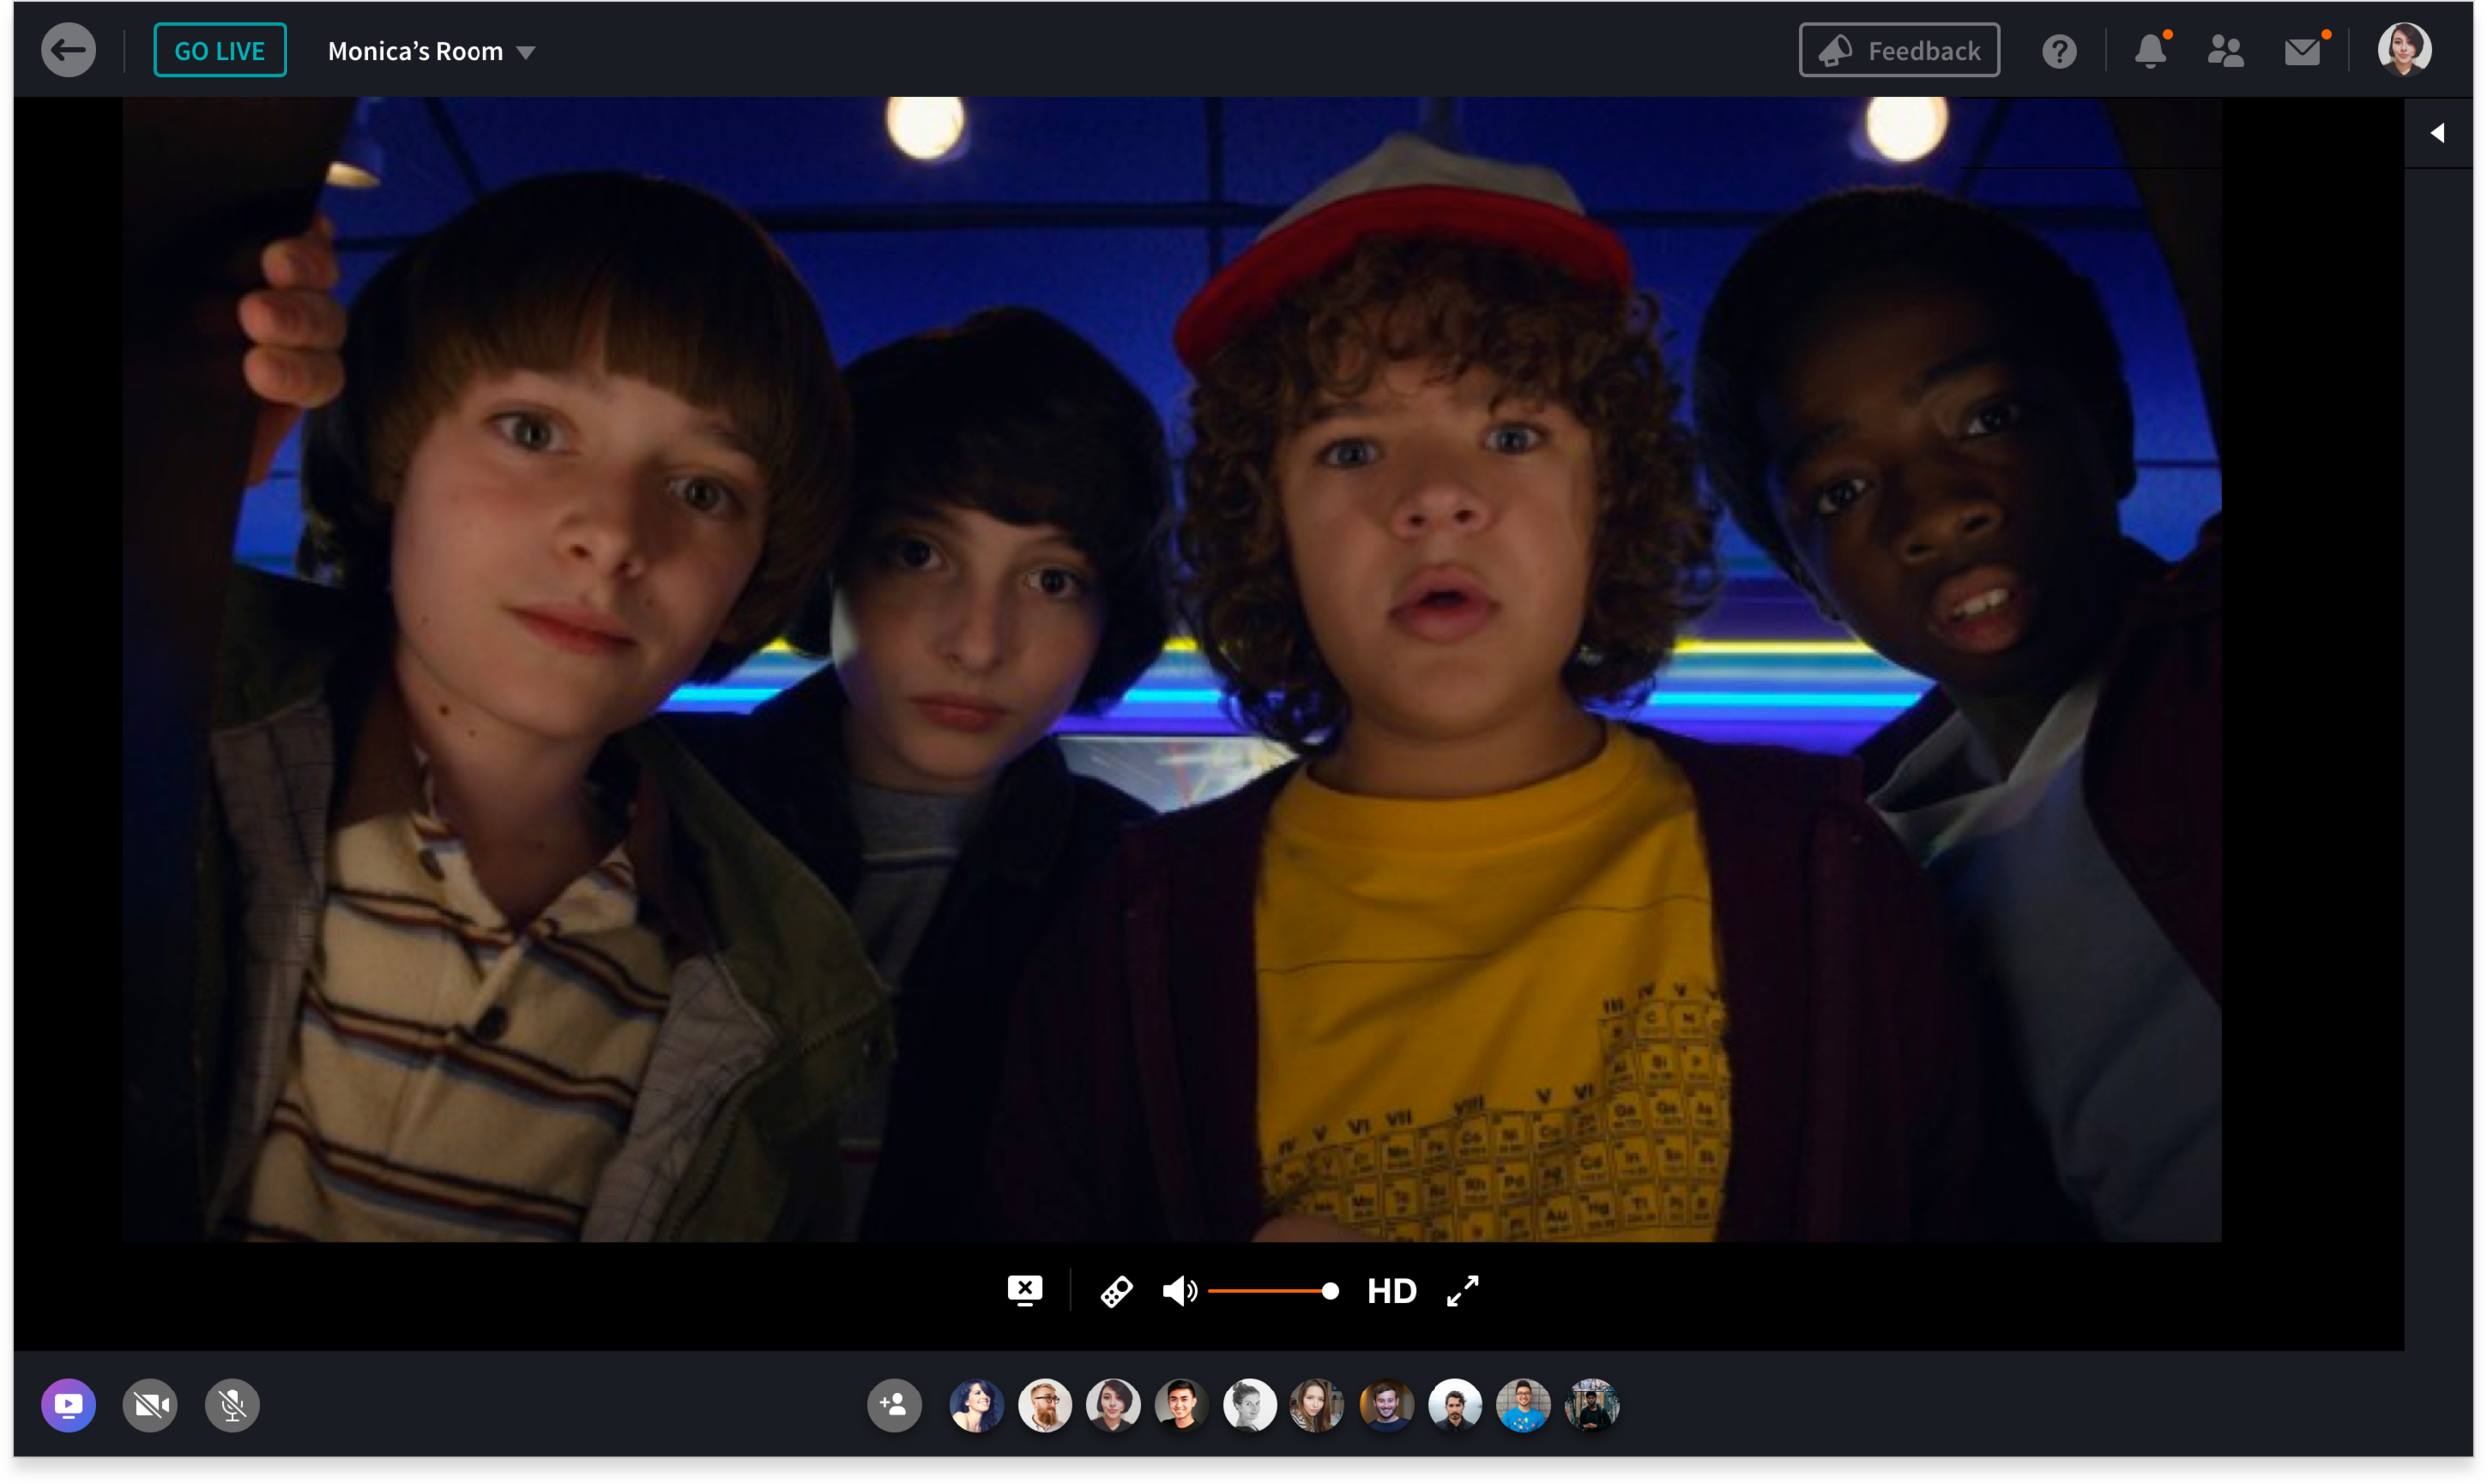Viewport: 2487px width, 1484px height.
Task: Open the friends list icon
Action: point(2225,51)
